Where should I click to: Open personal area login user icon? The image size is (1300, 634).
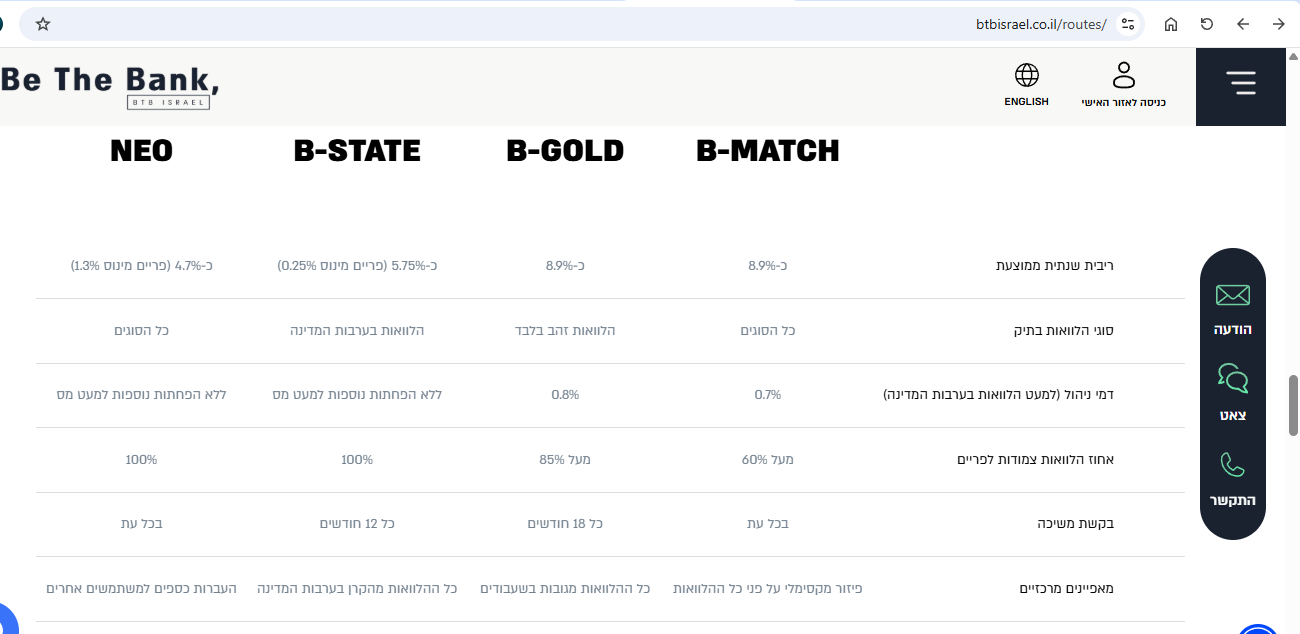(x=1124, y=84)
